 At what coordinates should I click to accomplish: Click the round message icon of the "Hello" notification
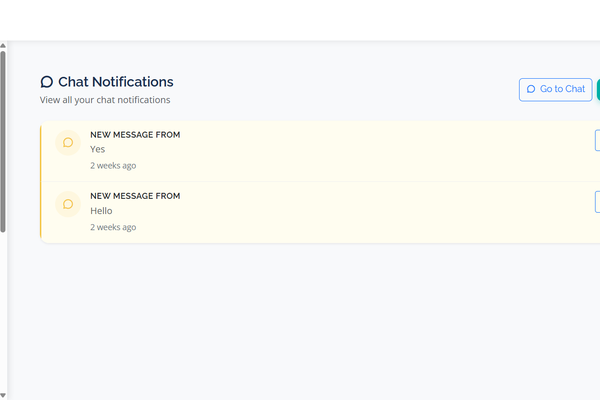68,204
